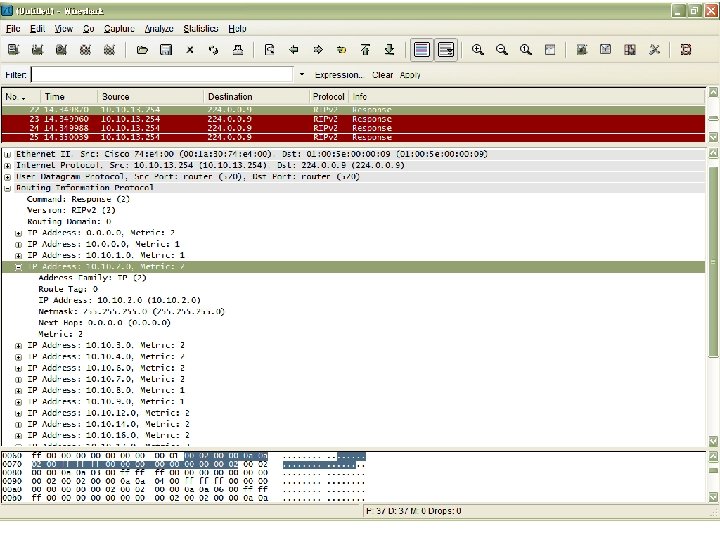Sort by Source column header

point(151,97)
